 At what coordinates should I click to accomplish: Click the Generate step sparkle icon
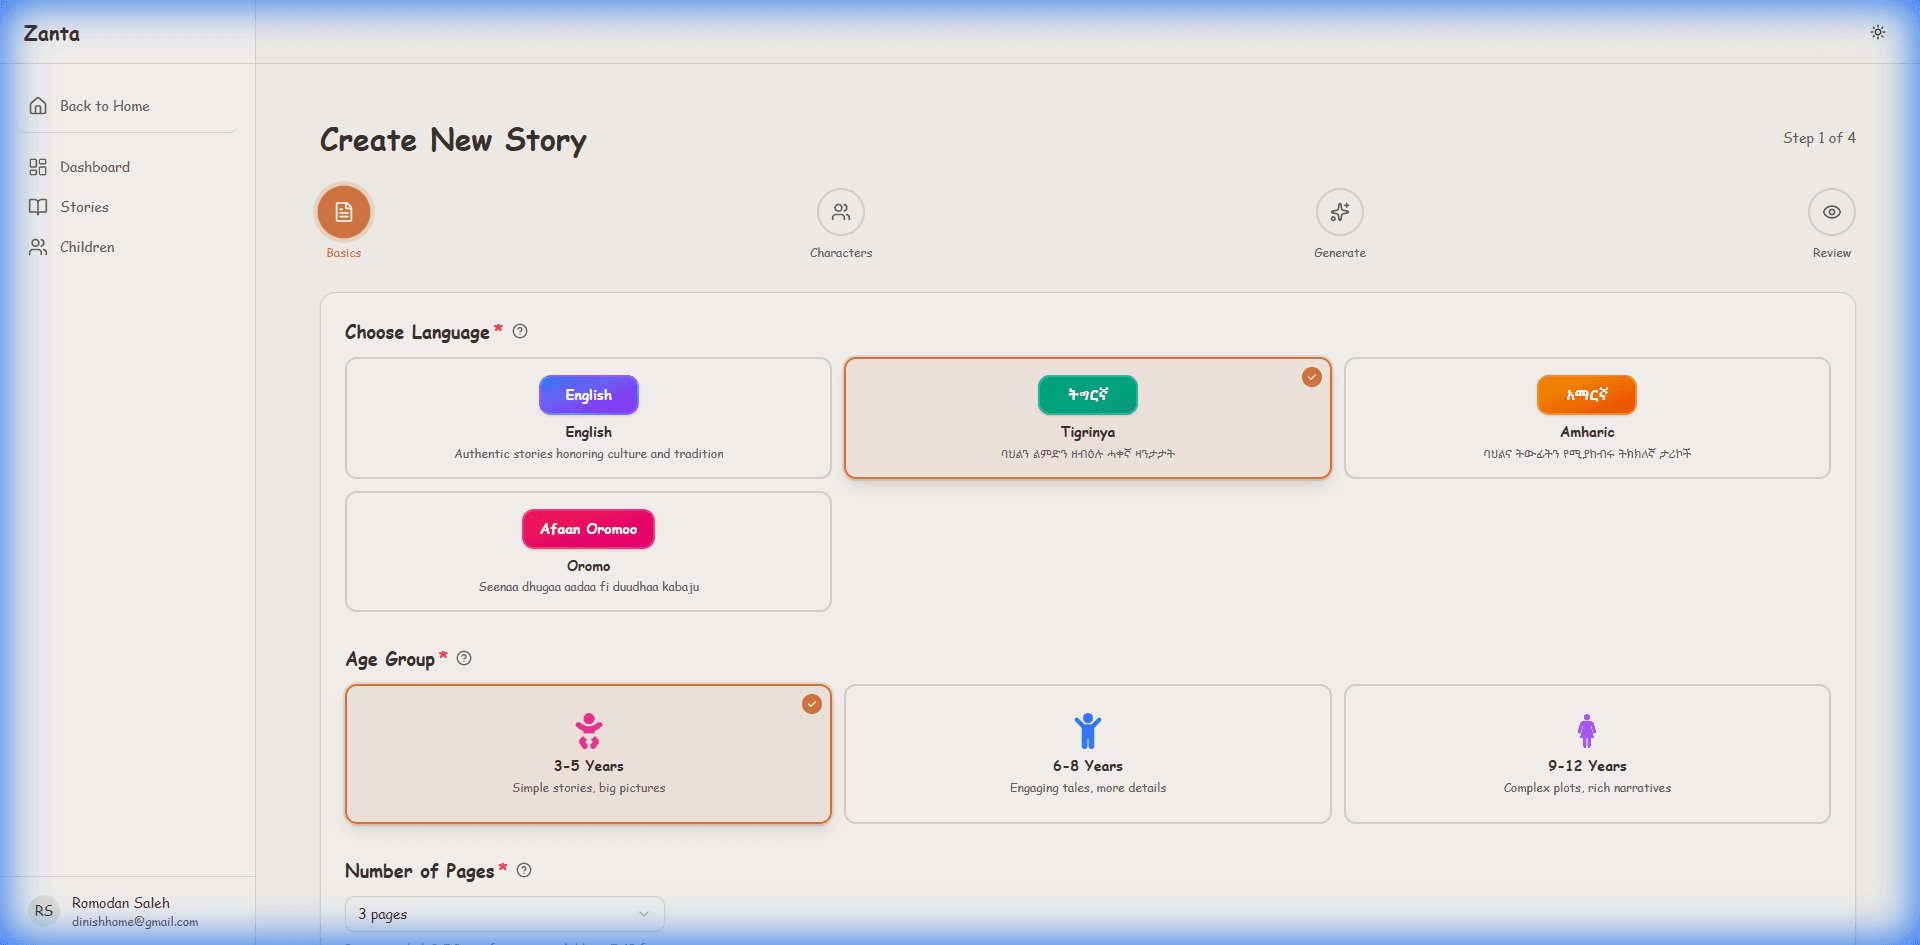1340,212
